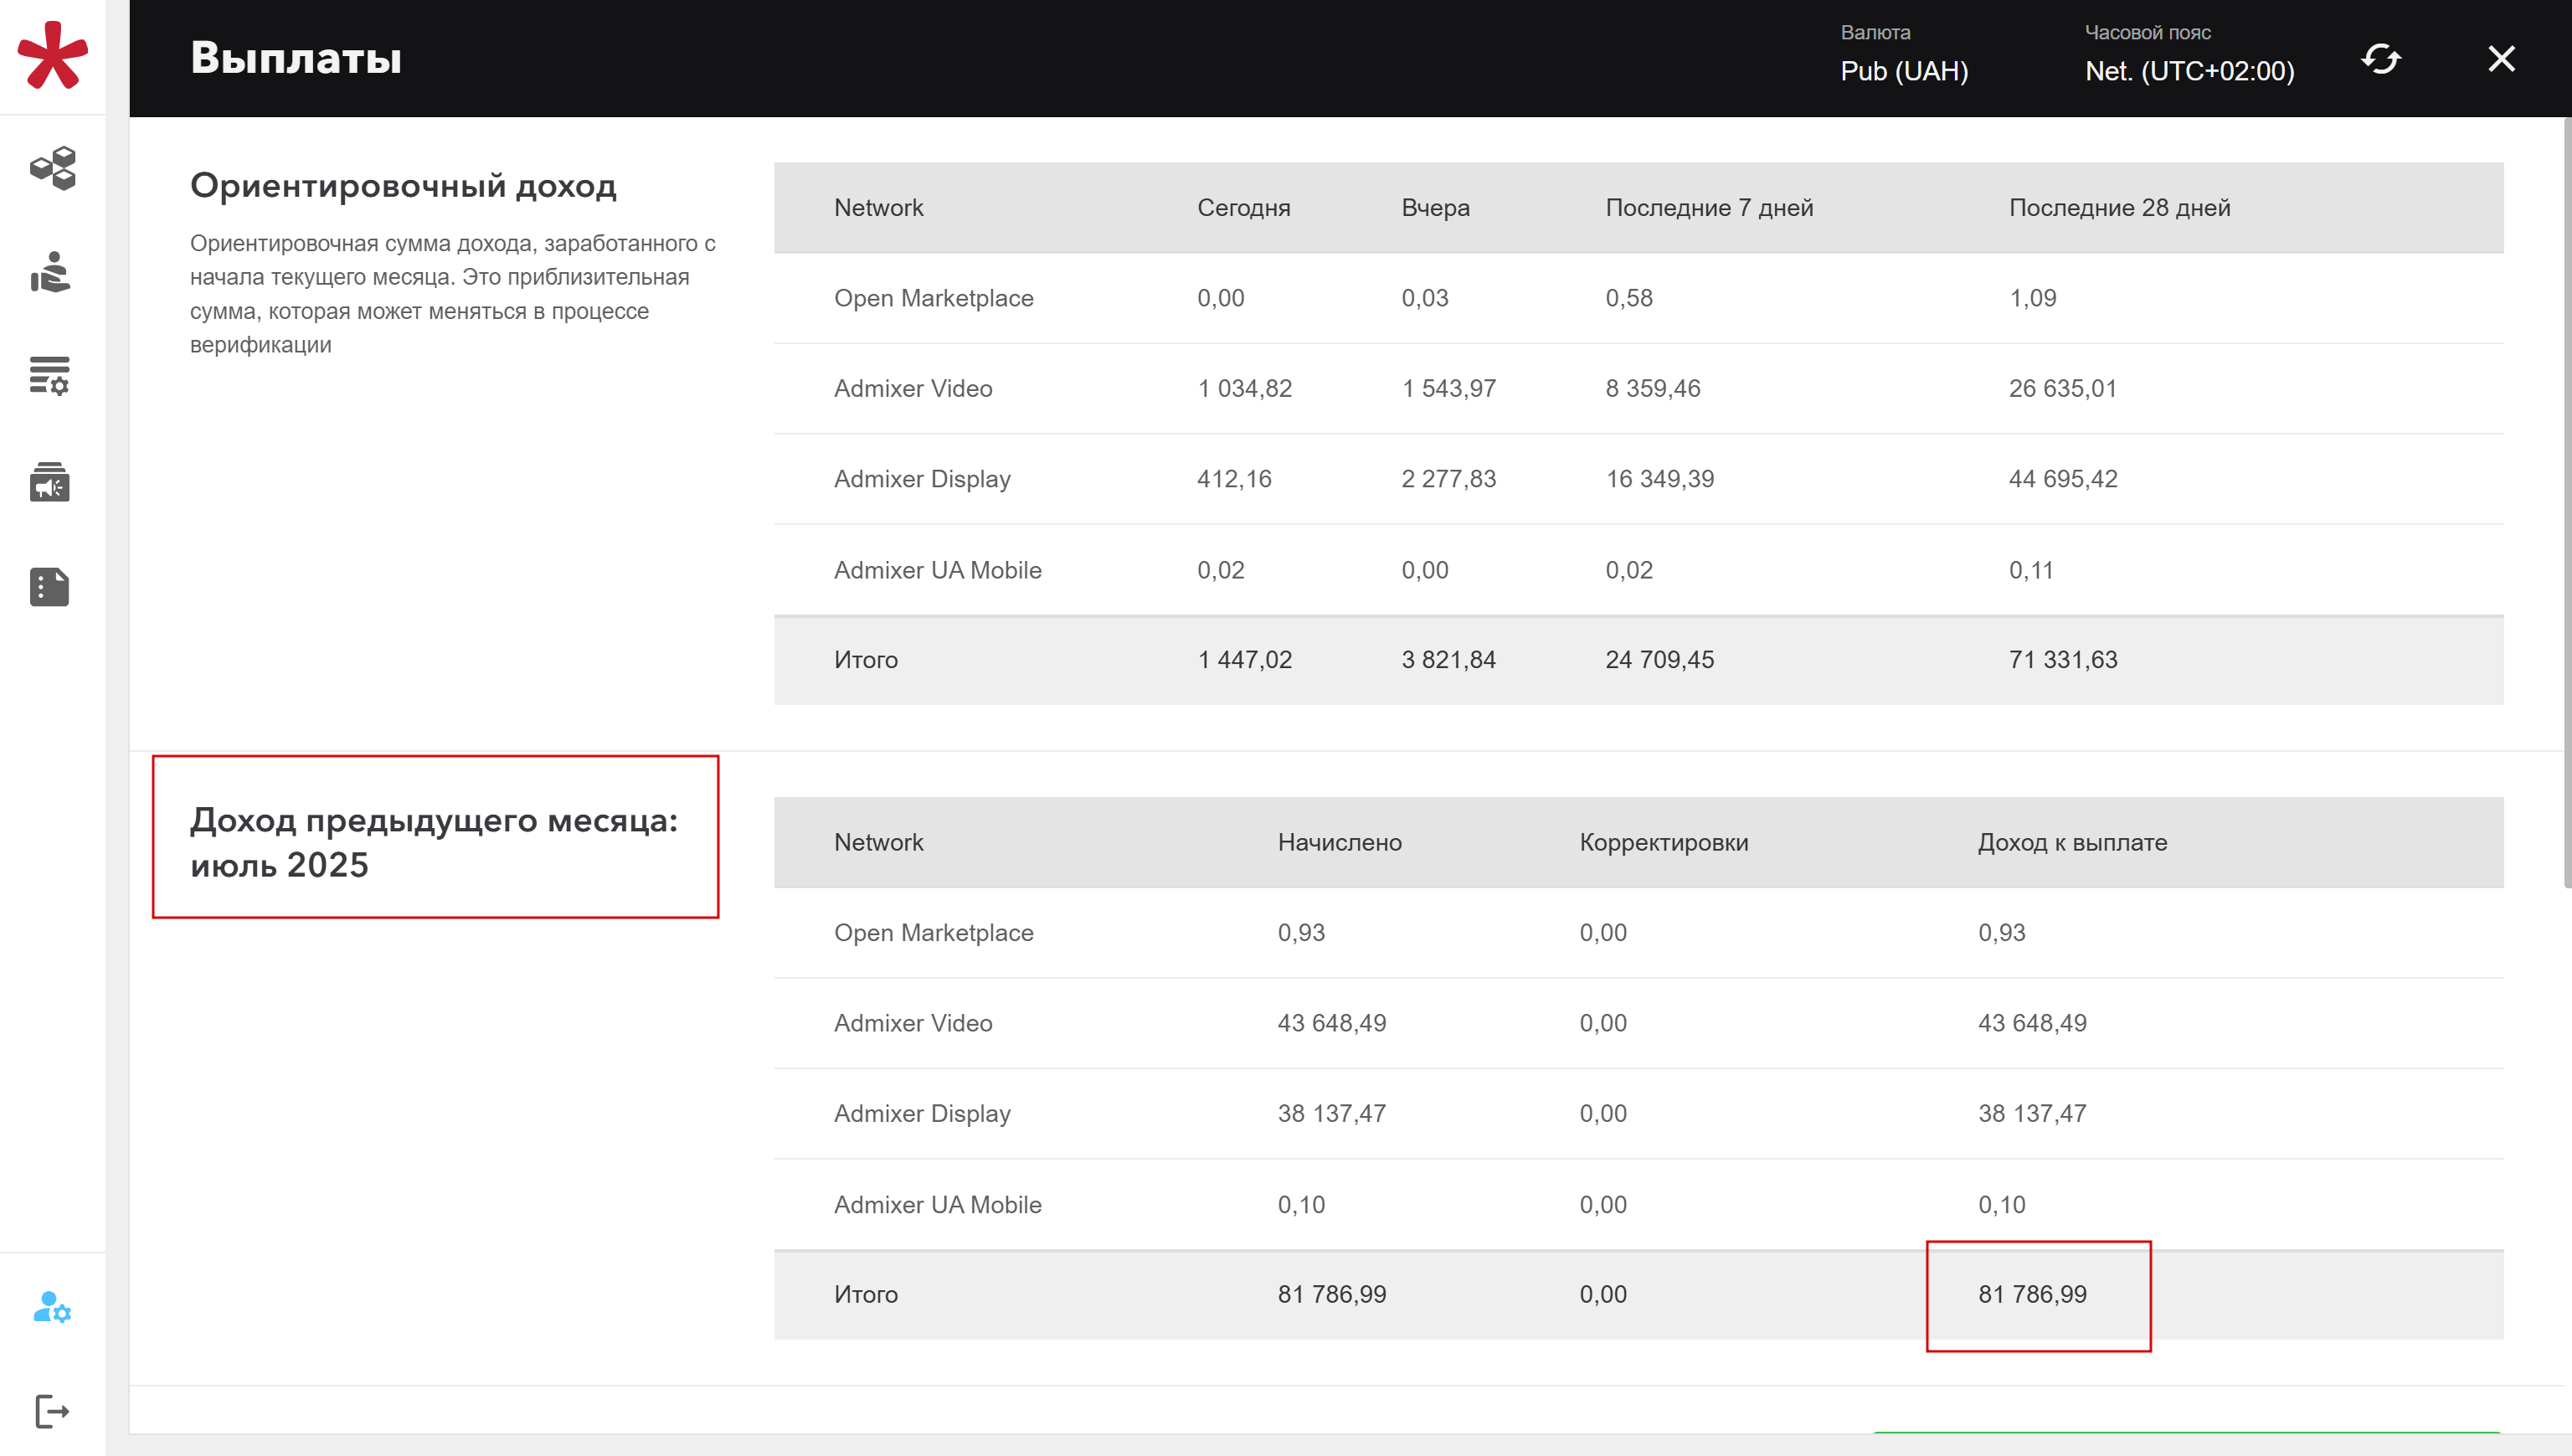Click the page vertical scrollbar
The width and height of the screenshot is (2572, 1456).
pos(2566,502)
